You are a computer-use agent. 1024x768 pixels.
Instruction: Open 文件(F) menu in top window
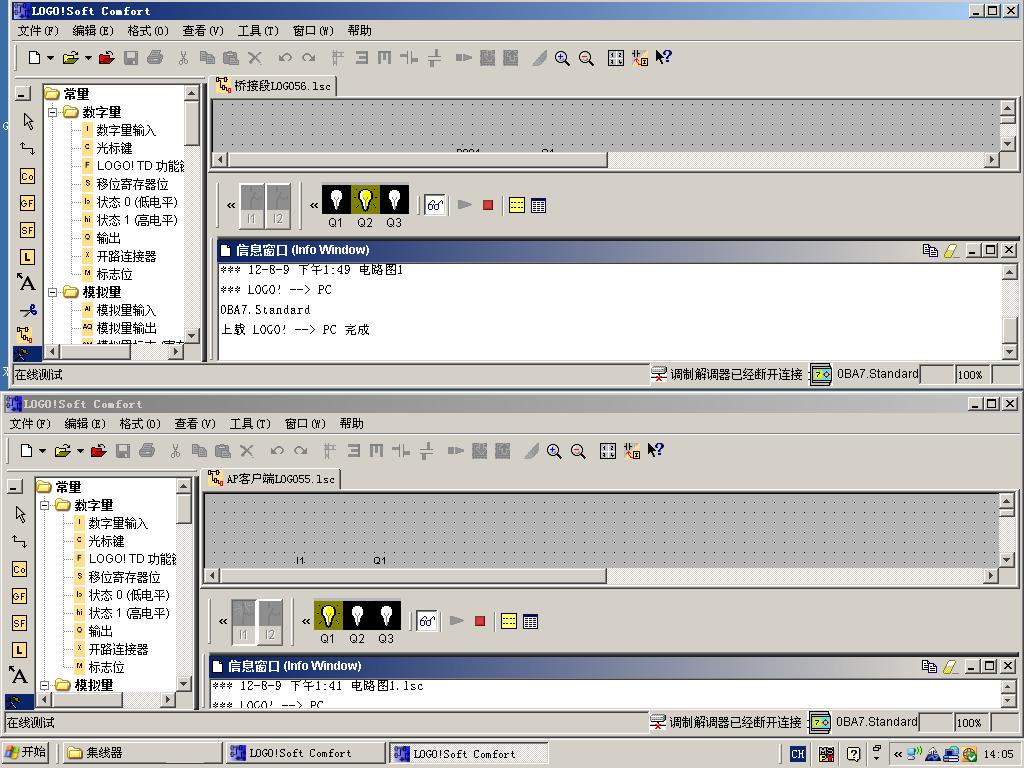pos(37,31)
